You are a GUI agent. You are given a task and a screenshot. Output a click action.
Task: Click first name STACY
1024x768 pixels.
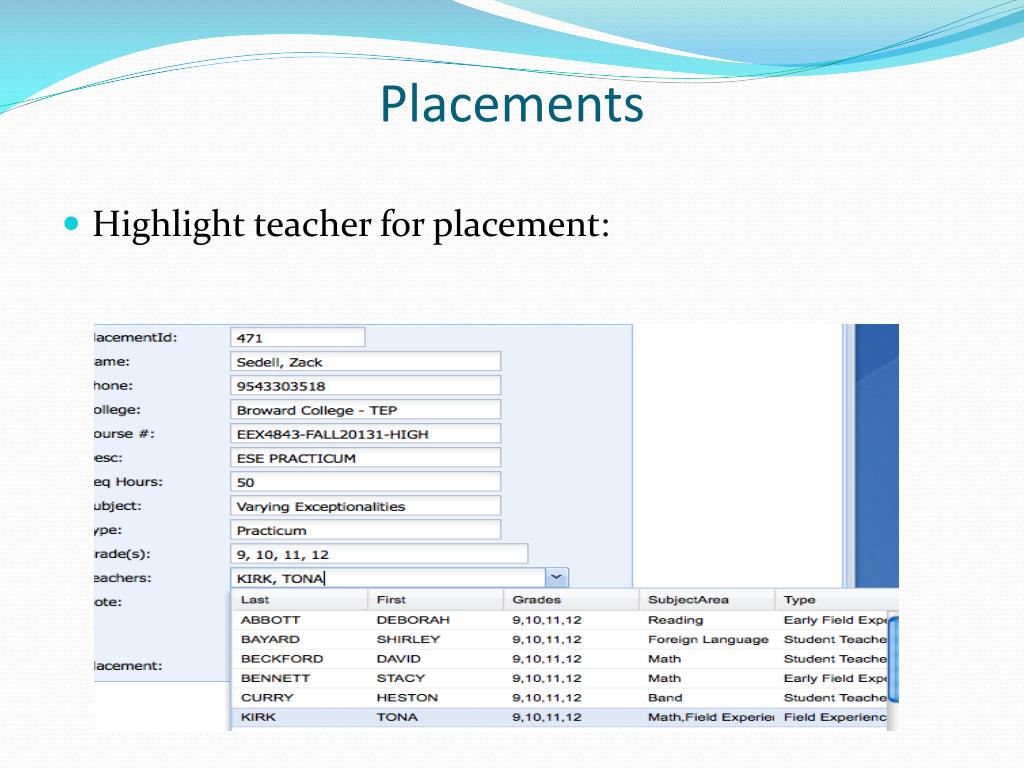coord(401,679)
